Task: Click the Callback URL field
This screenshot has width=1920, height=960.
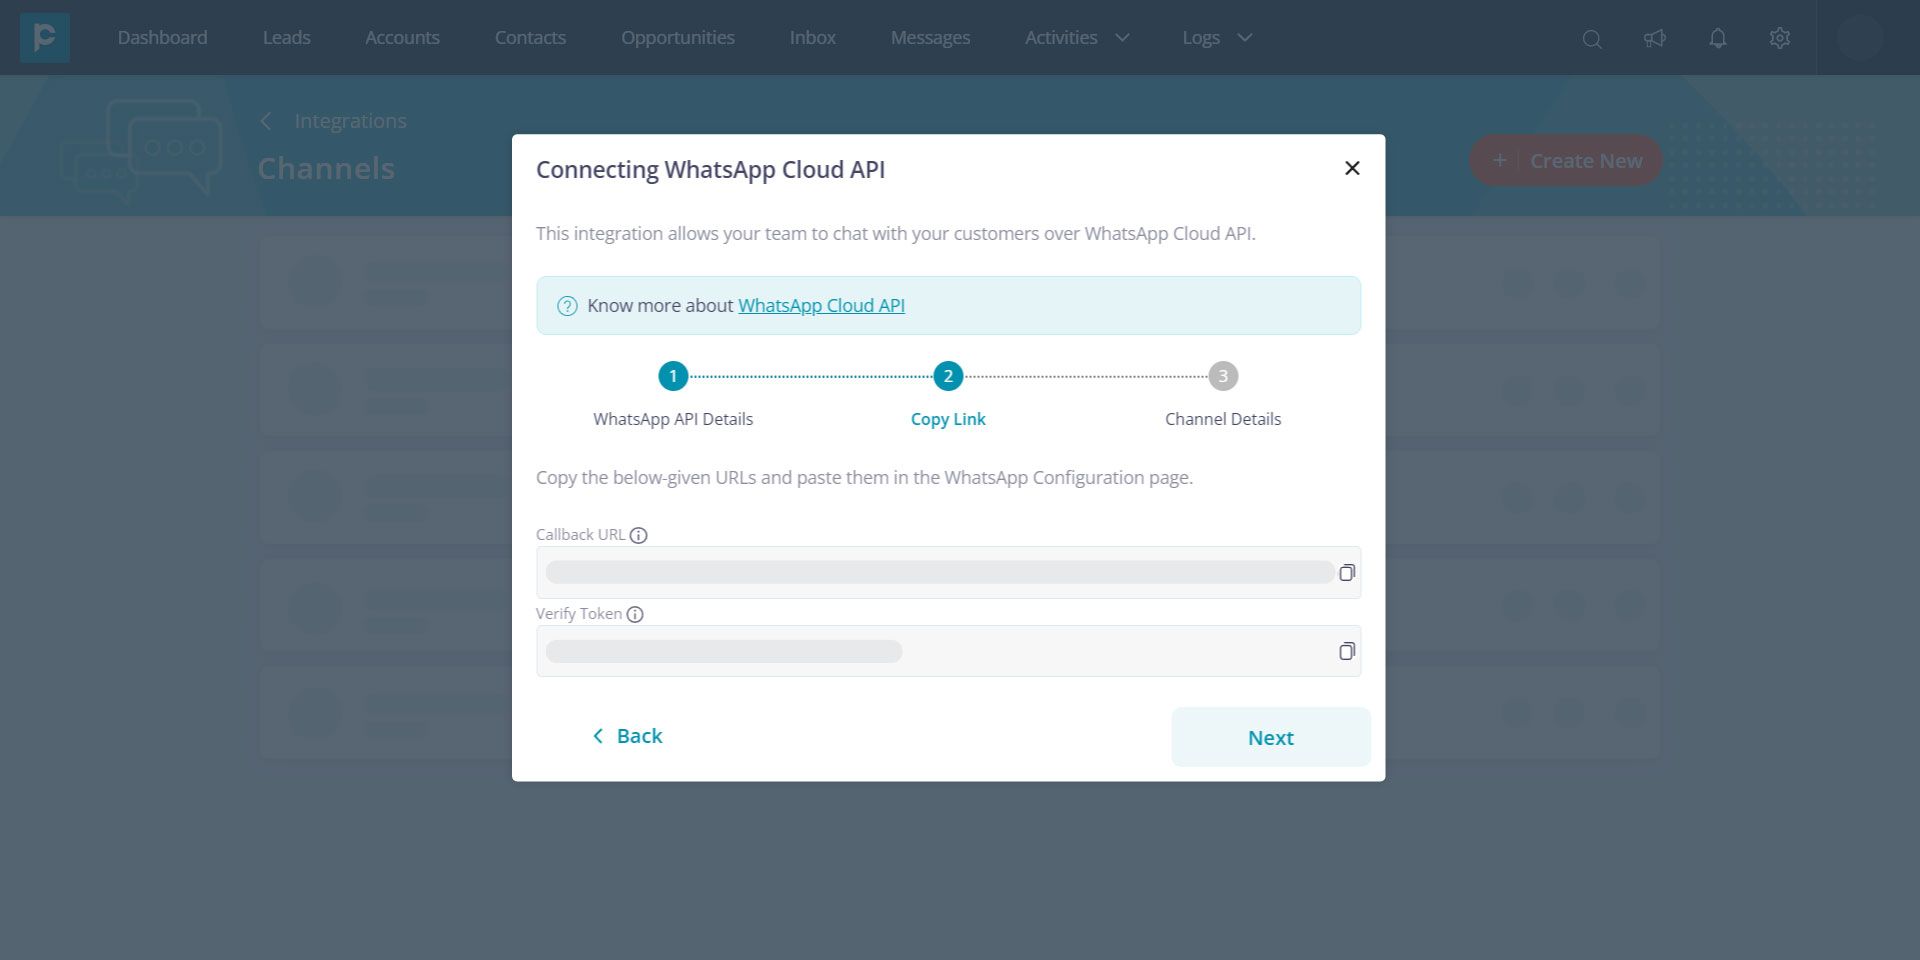Action: [948, 573]
